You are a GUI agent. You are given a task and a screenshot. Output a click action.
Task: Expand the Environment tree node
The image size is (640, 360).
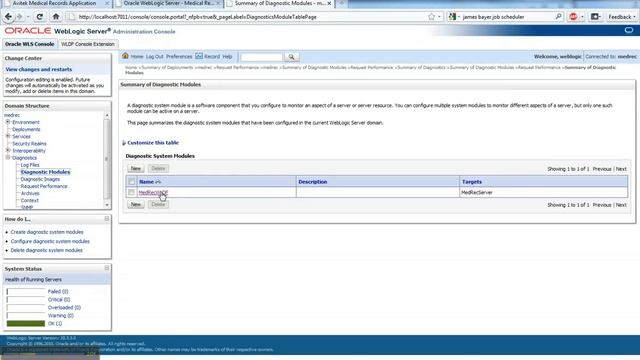(8, 122)
